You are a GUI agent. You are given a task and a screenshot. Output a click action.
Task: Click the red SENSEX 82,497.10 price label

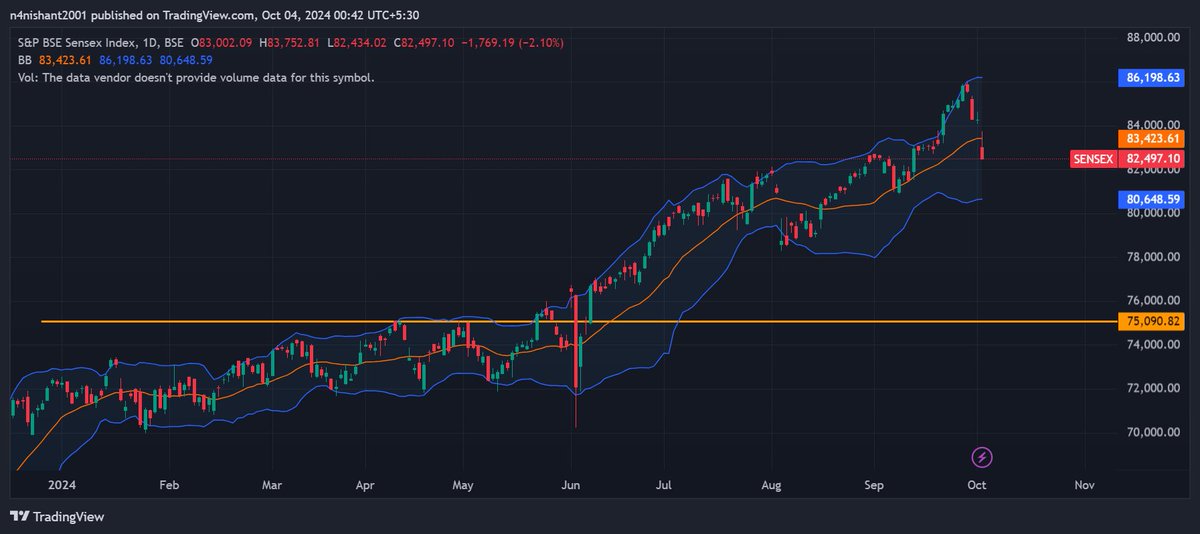click(1127, 158)
